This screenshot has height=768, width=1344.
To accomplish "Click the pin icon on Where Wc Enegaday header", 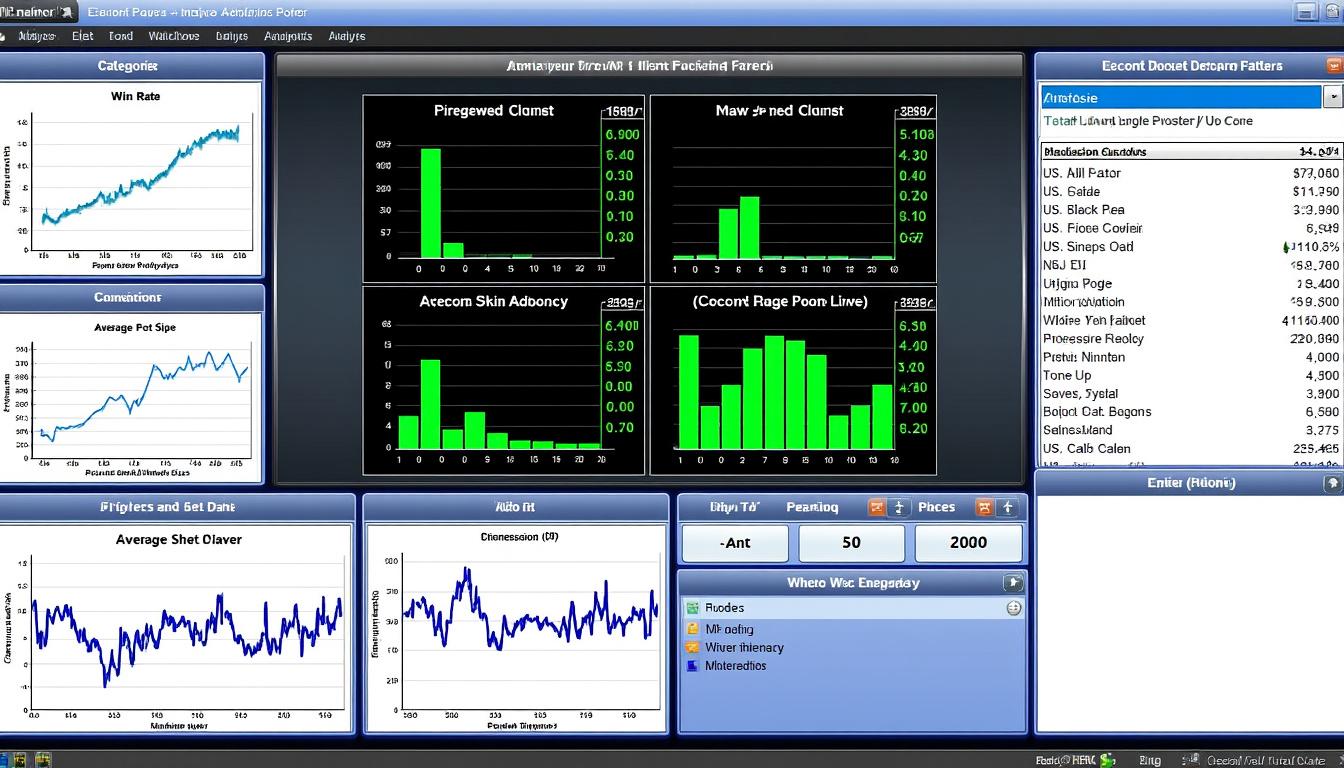I will click(1013, 583).
